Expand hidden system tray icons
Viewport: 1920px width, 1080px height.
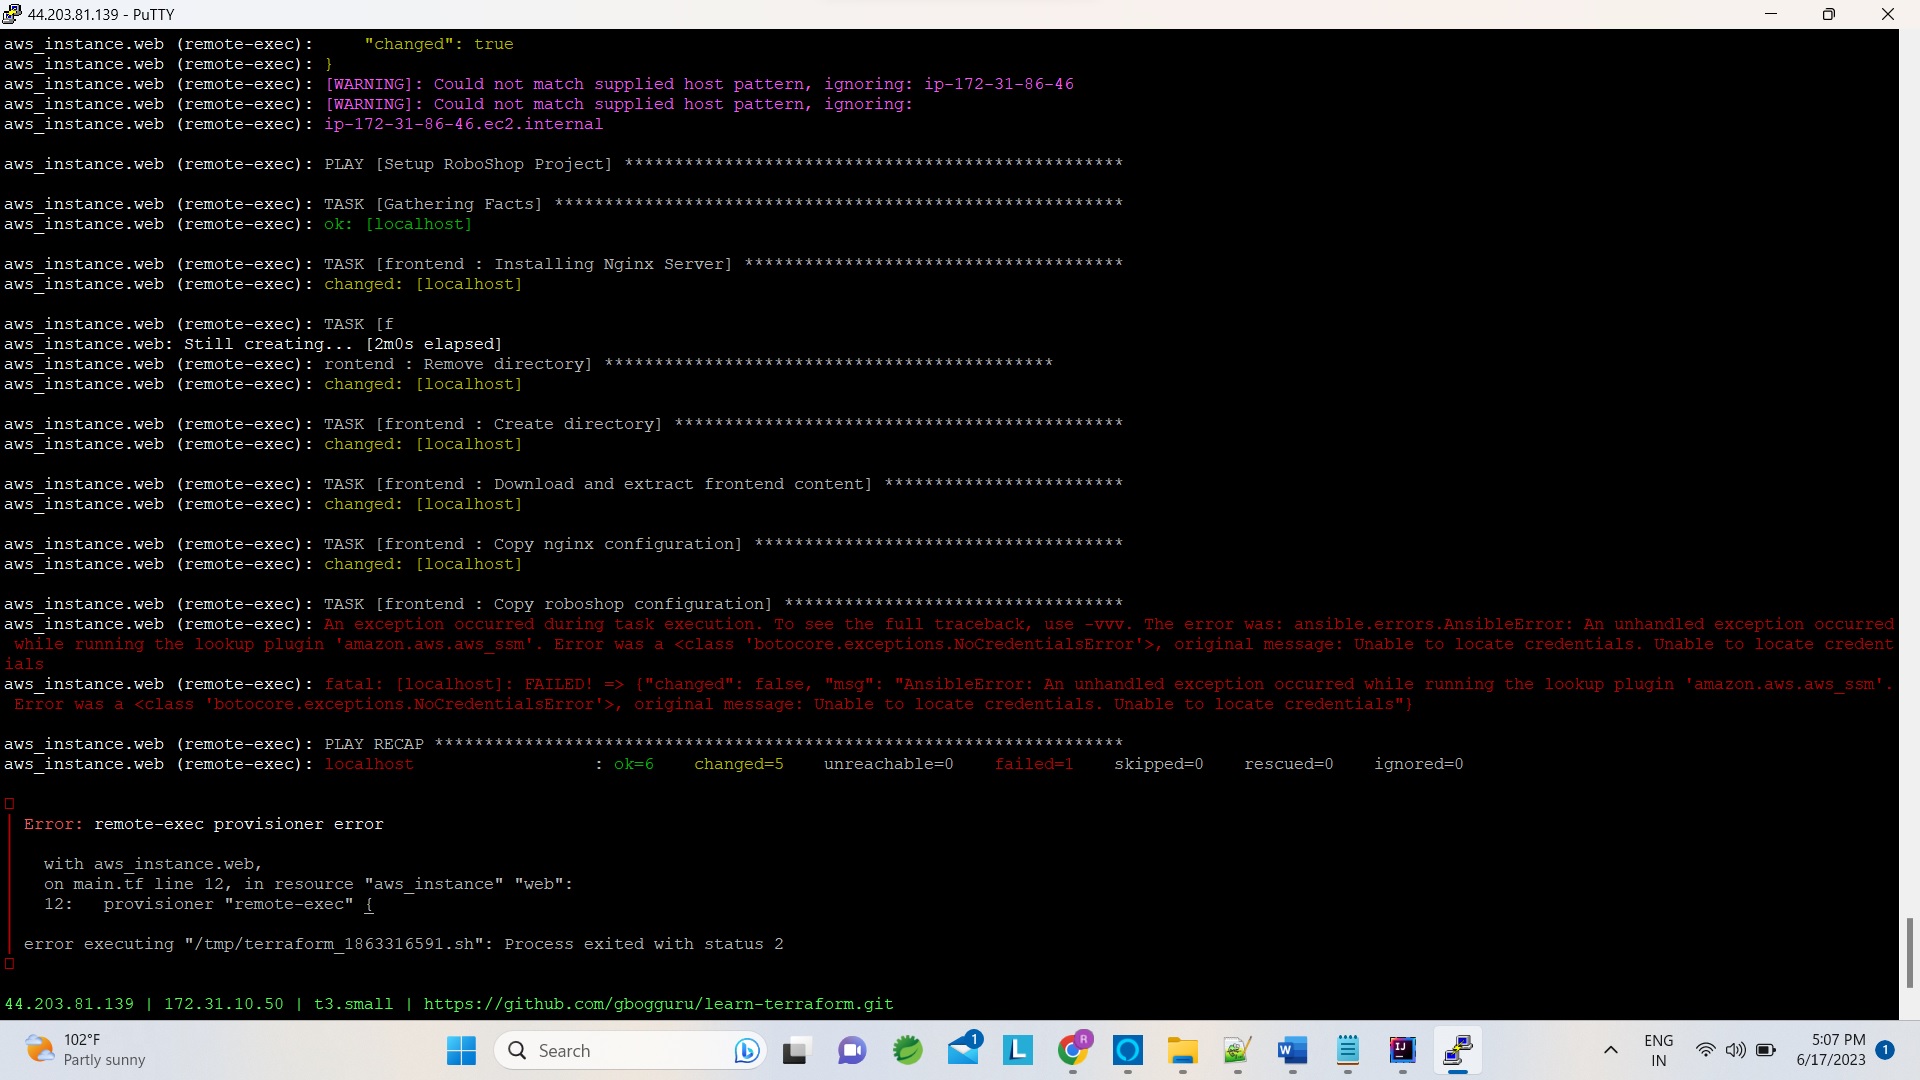tap(1611, 1051)
